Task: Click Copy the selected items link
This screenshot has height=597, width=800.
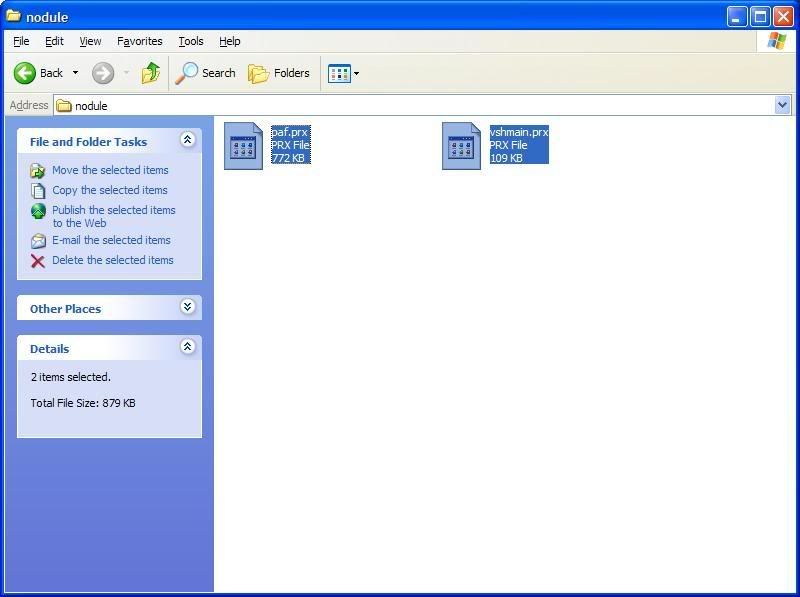Action: coord(110,190)
